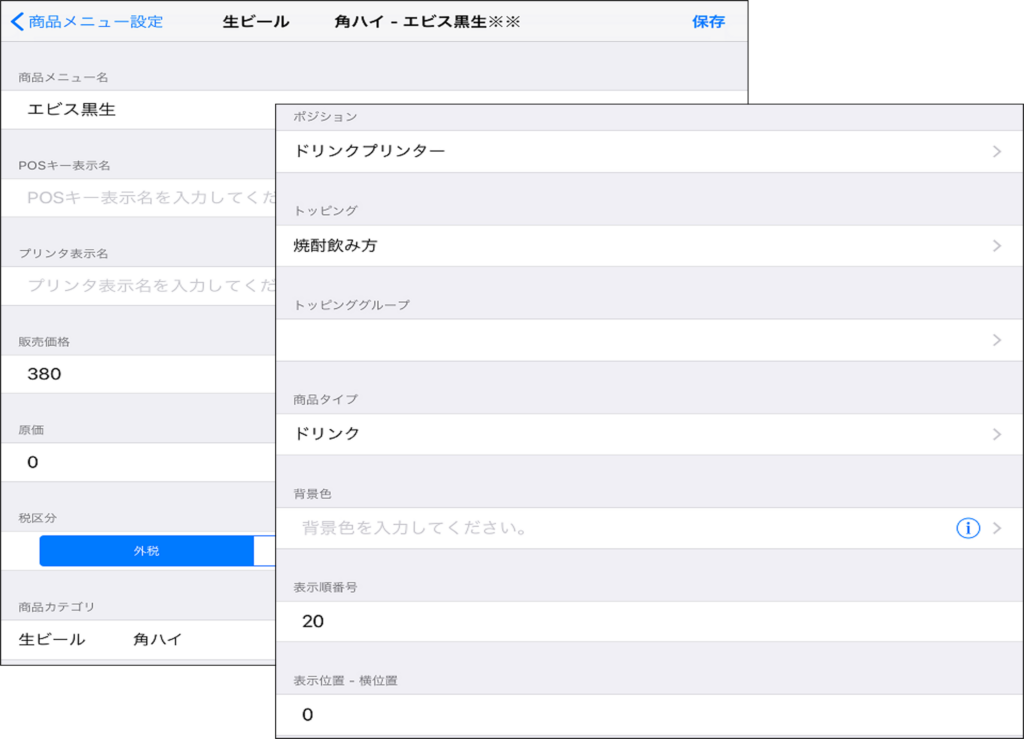
Task: Tap the blue back chevron icon
Action: [x=18, y=22]
